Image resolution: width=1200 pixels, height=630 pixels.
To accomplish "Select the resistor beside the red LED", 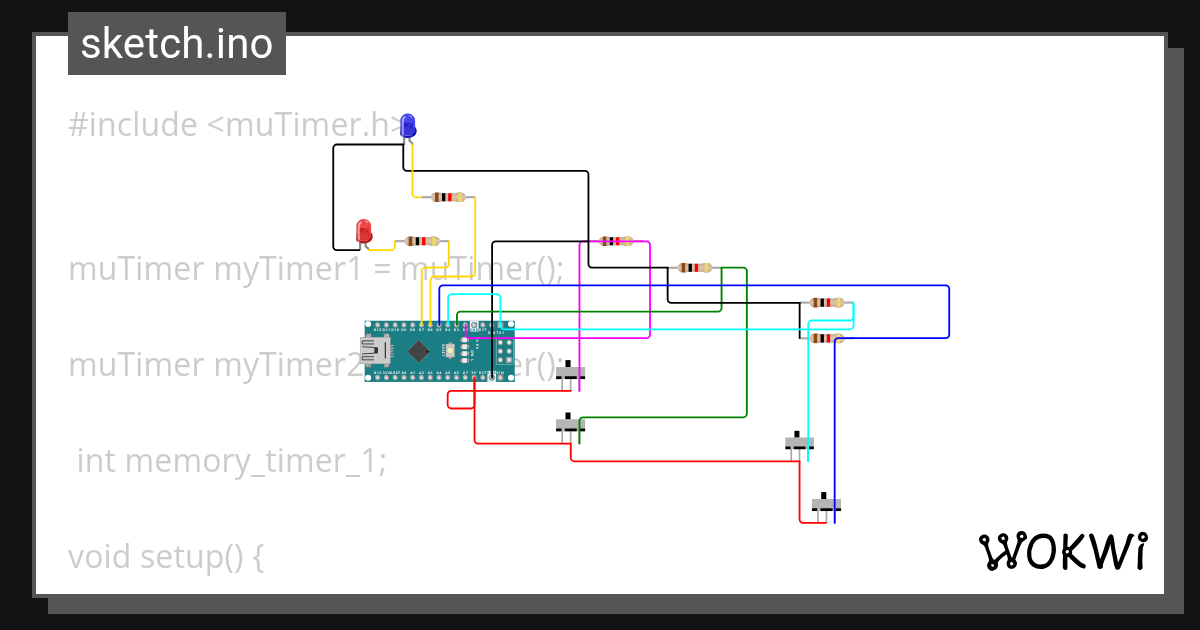I will pos(422,241).
